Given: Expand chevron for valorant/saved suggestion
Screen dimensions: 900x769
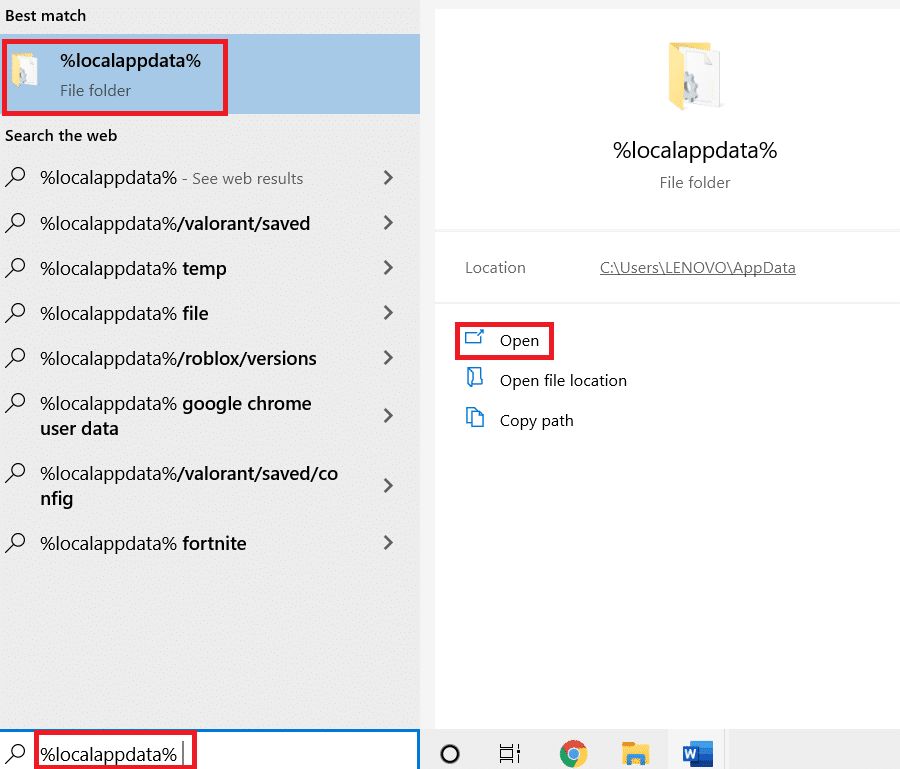Looking at the screenshot, I should coord(389,223).
